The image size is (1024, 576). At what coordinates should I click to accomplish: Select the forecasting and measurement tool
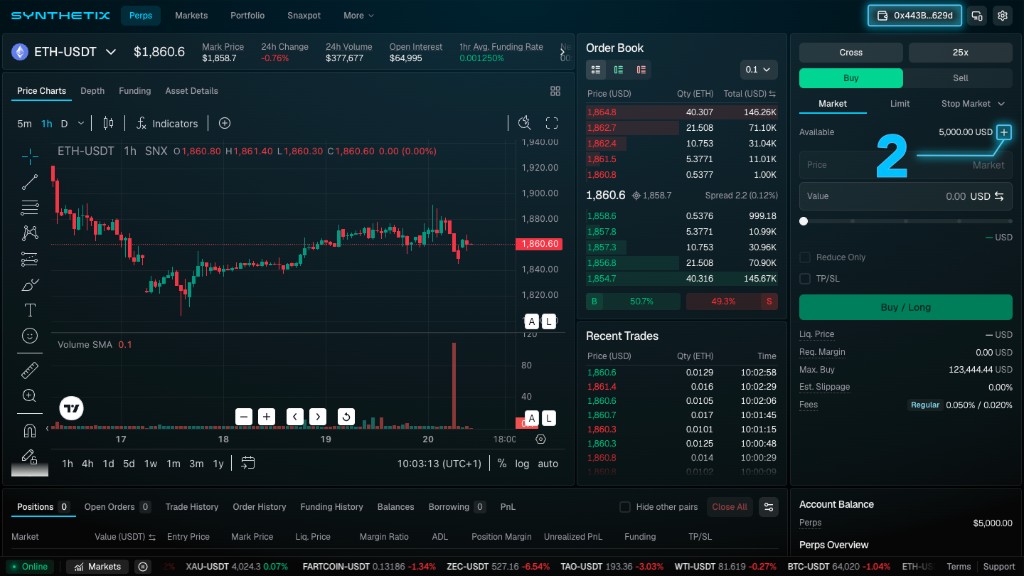tap(29, 259)
